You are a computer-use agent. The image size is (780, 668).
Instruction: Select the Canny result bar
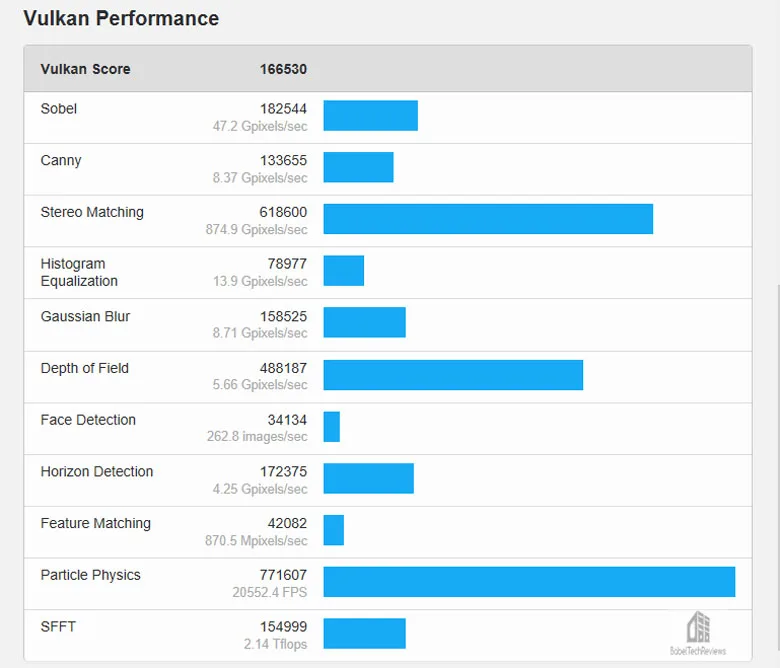tap(358, 167)
